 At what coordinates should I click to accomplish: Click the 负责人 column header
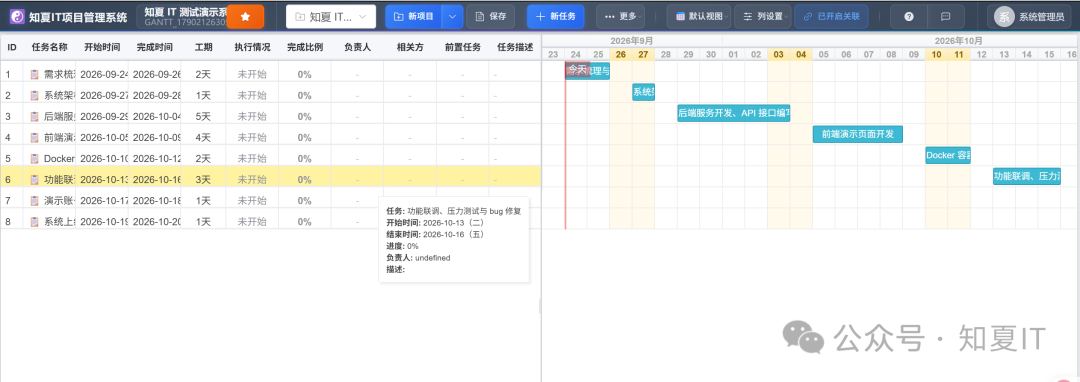coord(357,47)
